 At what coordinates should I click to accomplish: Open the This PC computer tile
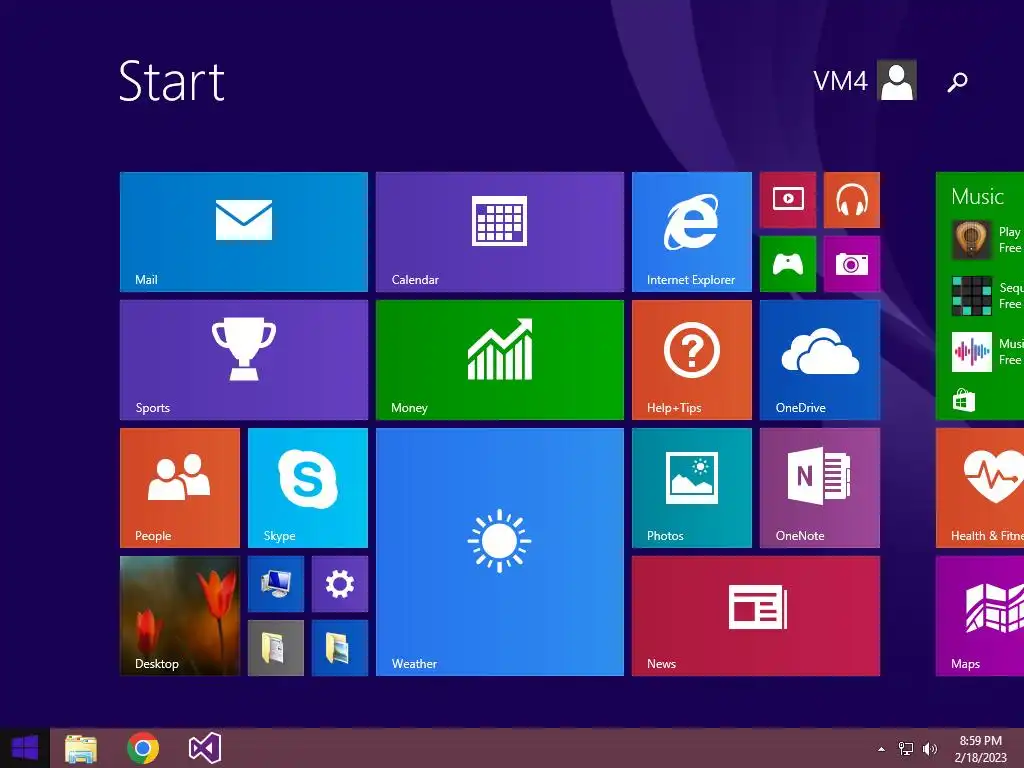276,584
